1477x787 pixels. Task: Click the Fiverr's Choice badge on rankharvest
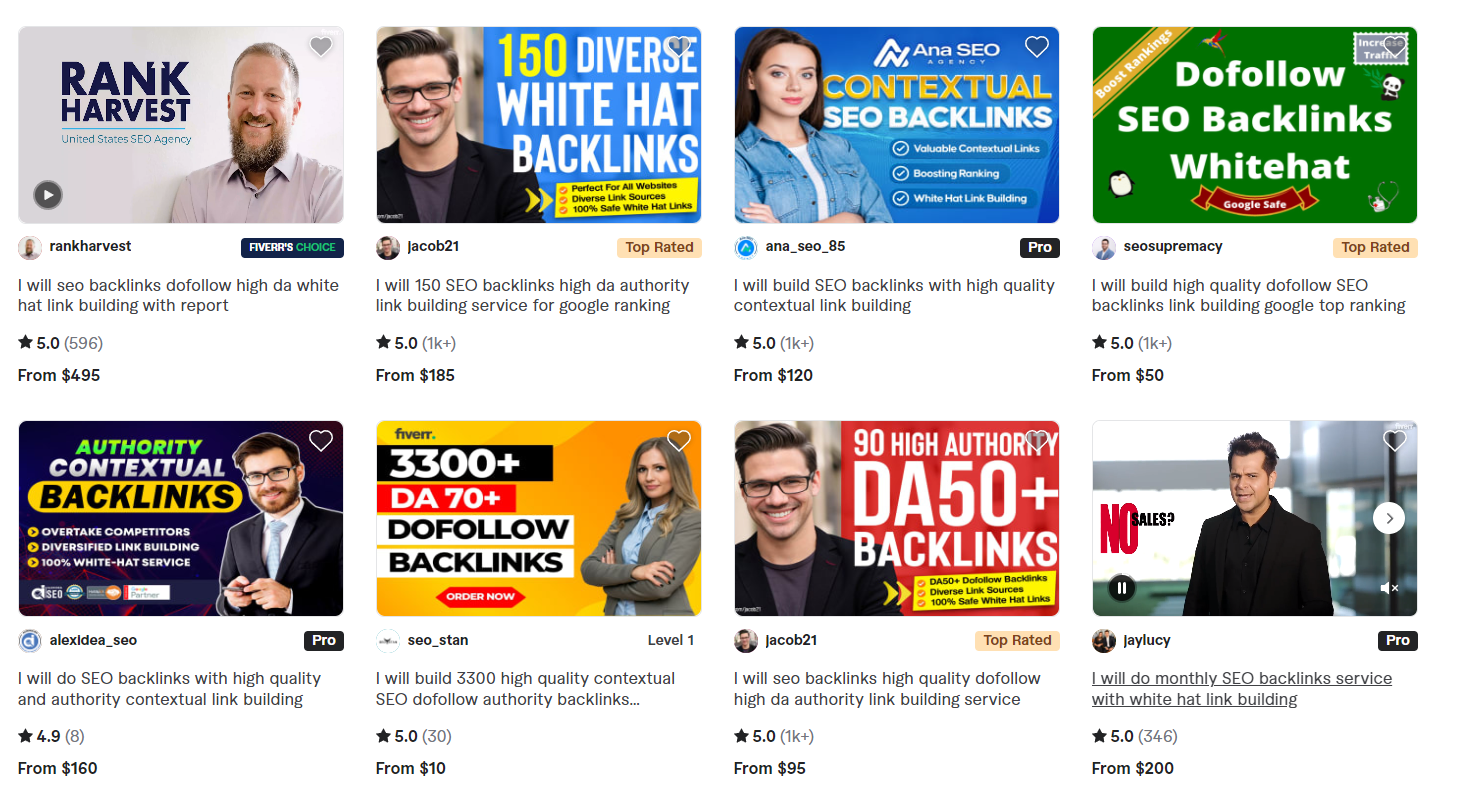click(x=292, y=247)
